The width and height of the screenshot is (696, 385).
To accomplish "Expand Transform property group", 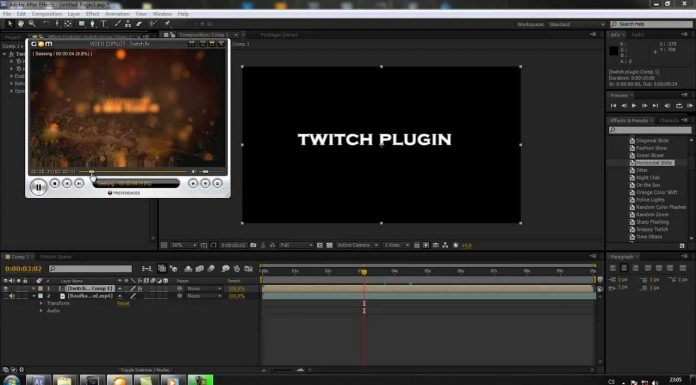I will (41, 303).
